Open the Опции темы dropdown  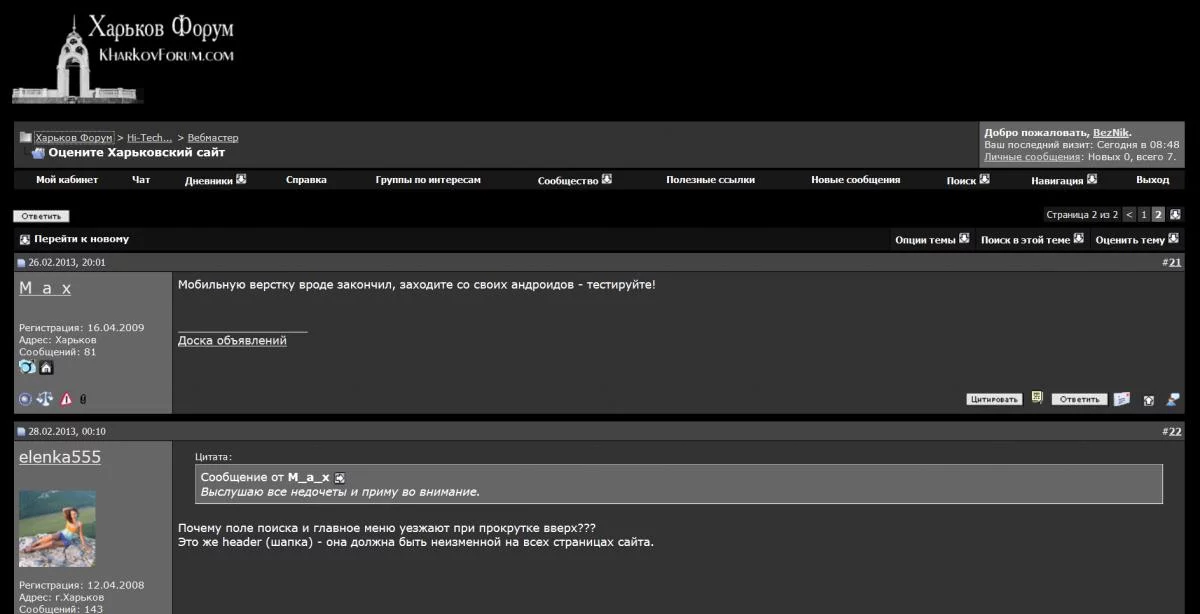932,239
